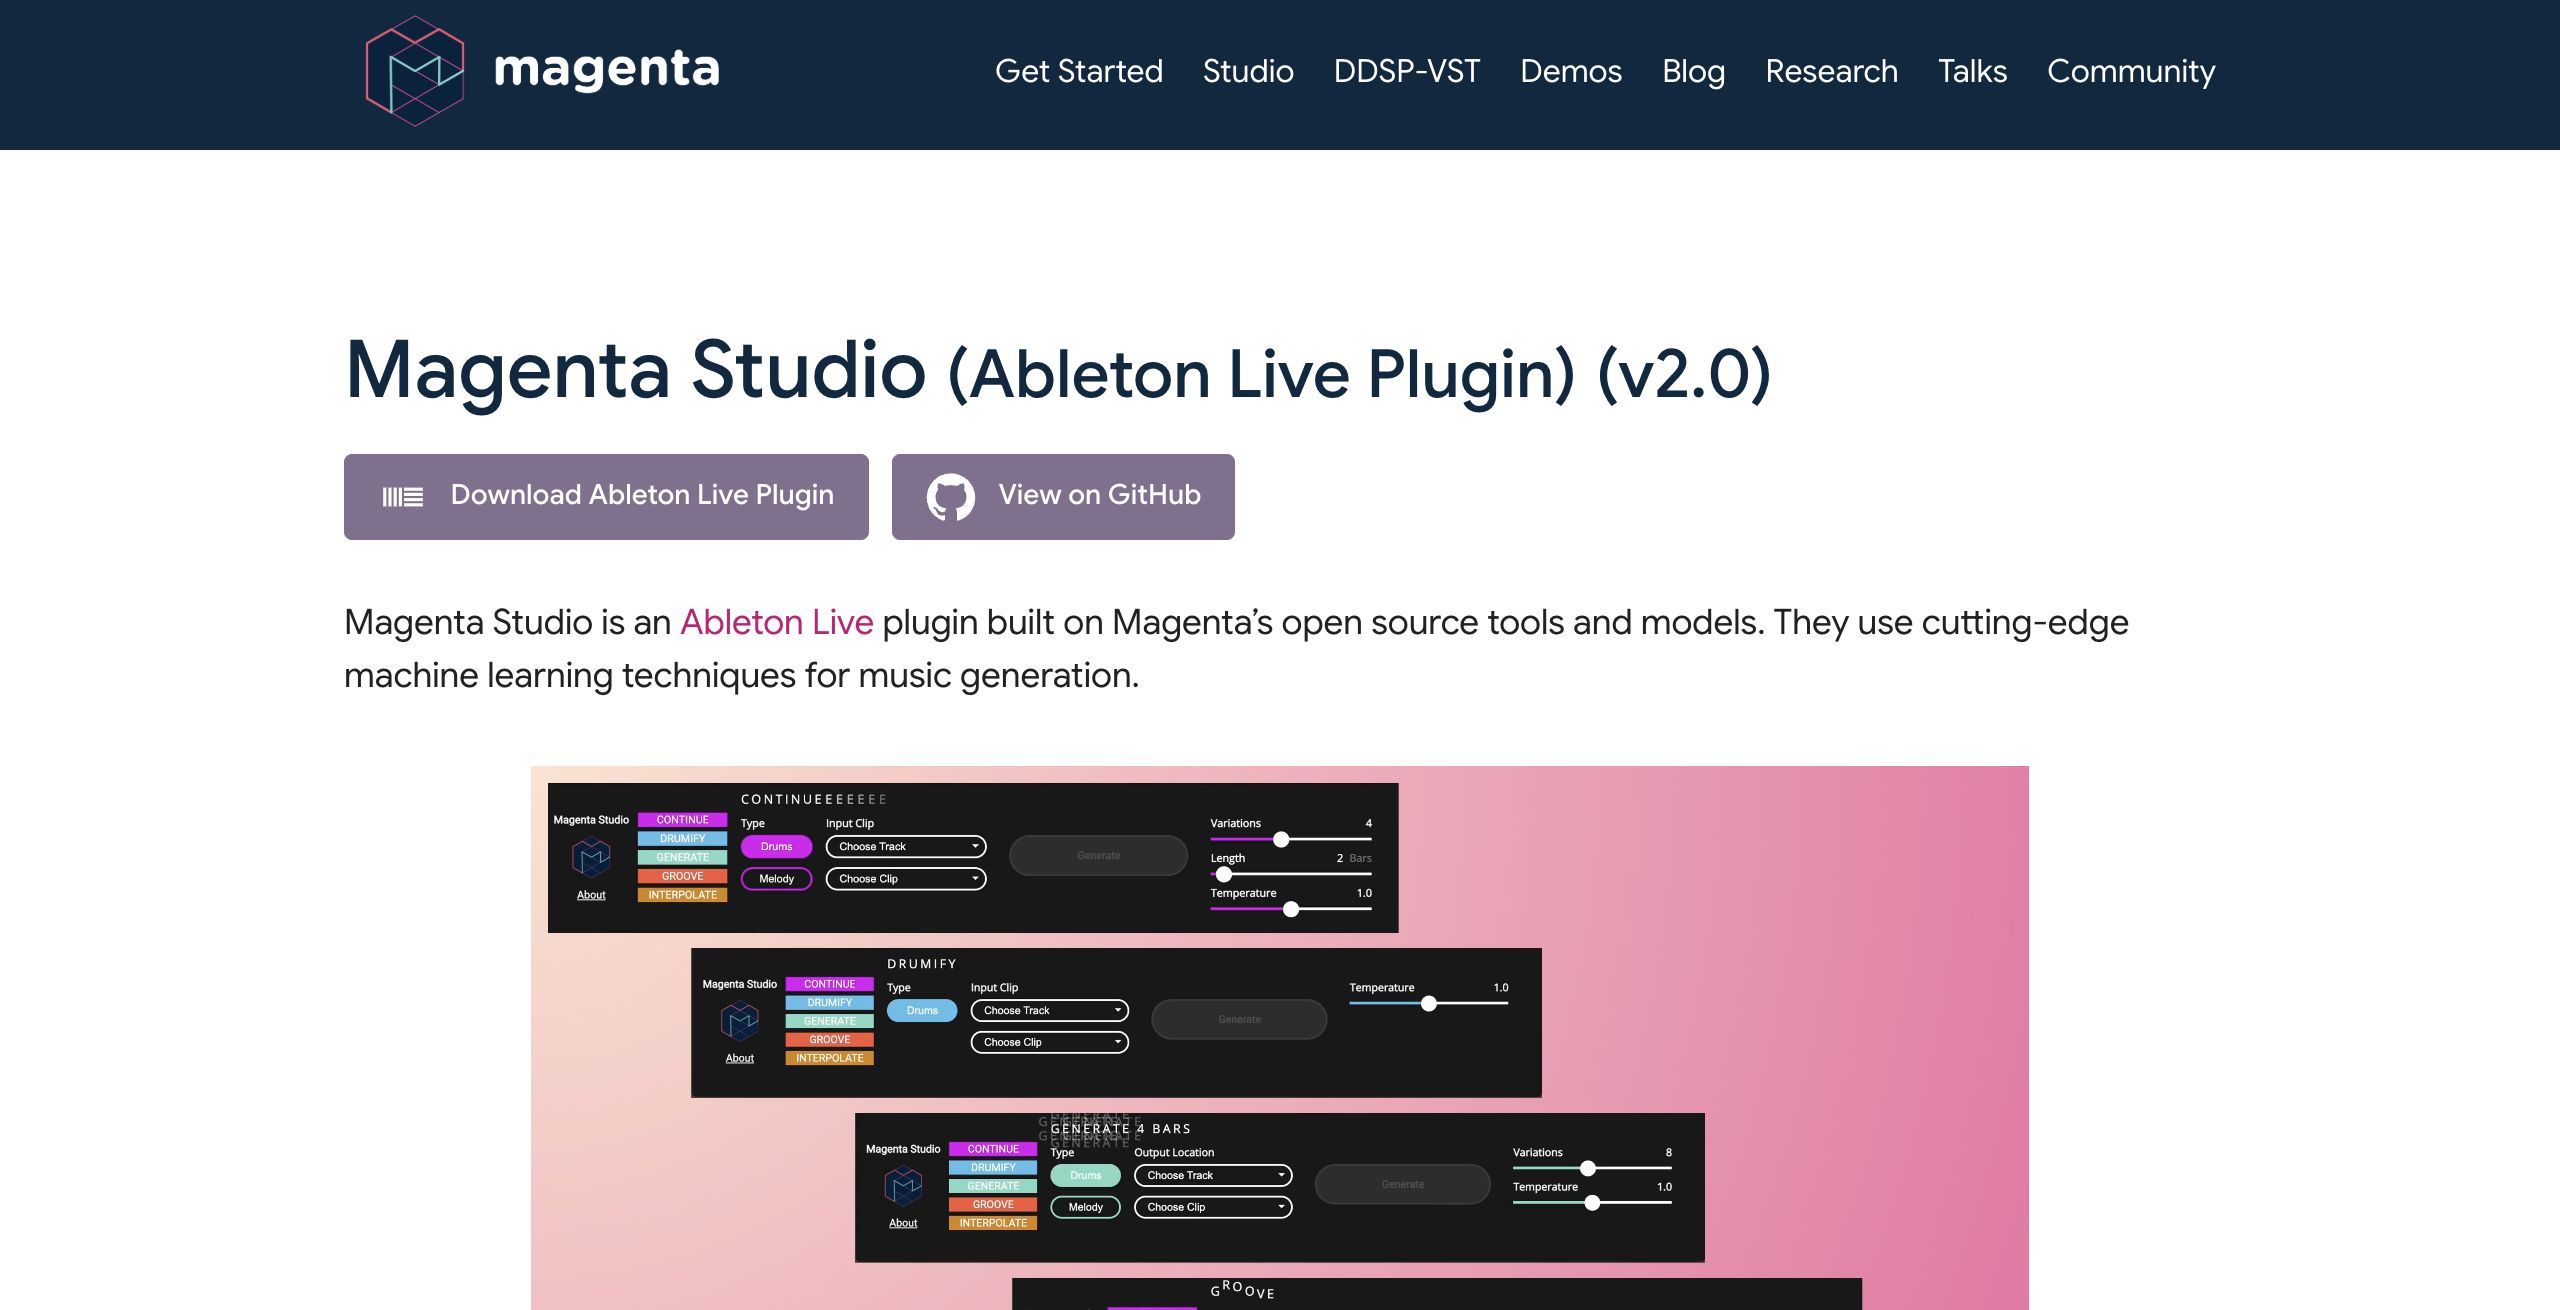
Task: Open the Studio nav item
Action: [x=1248, y=71]
